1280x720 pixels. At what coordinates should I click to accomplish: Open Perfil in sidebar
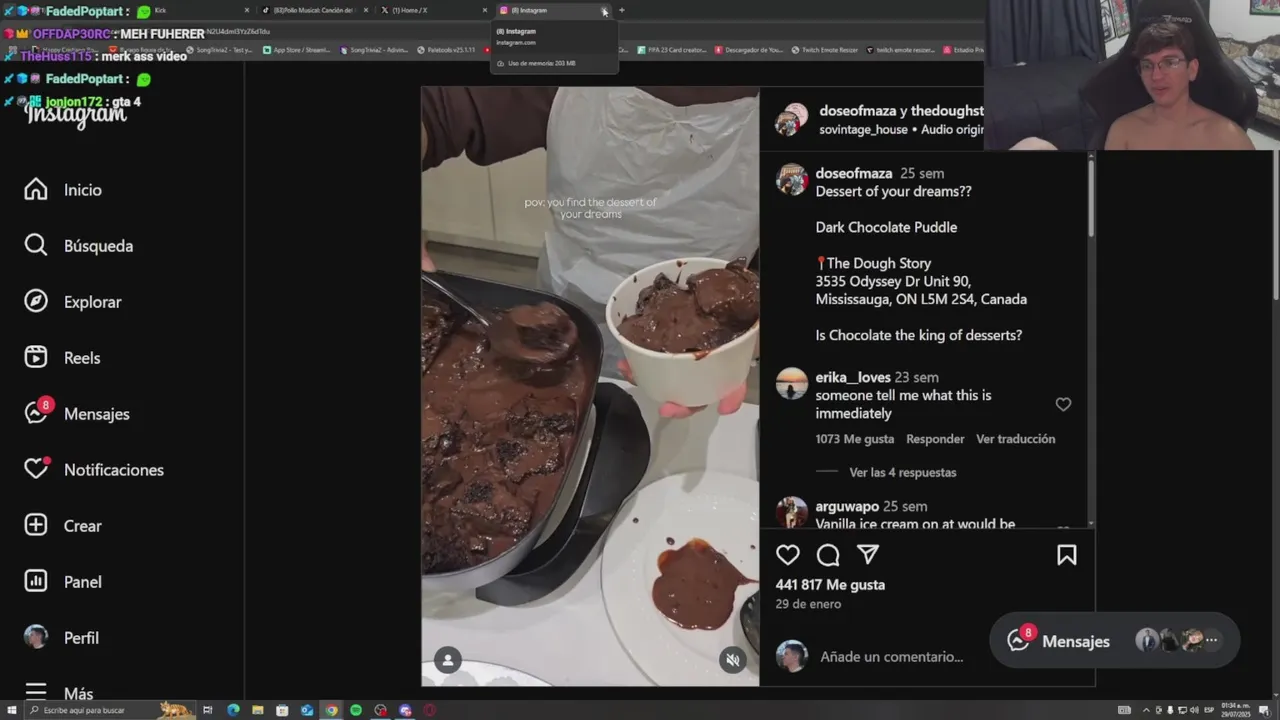(x=62, y=638)
